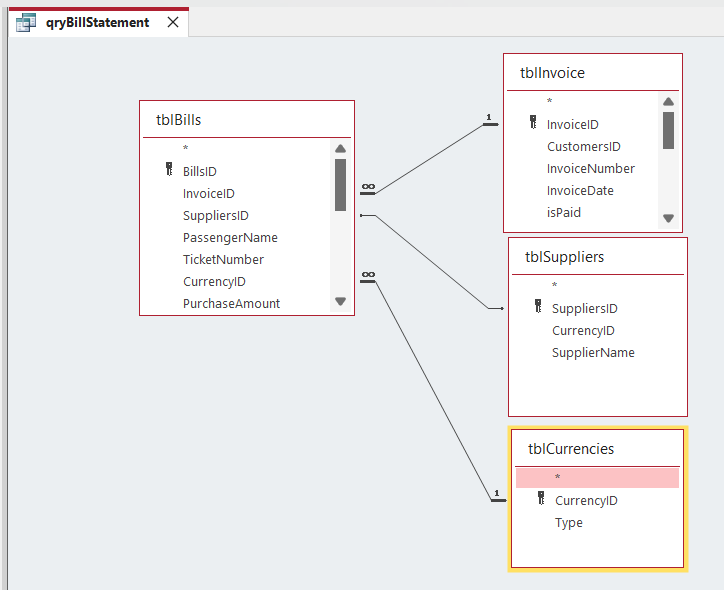The image size is (724, 590).
Task: Click the tblInvoice scroll up arrow
Action: 668,102
